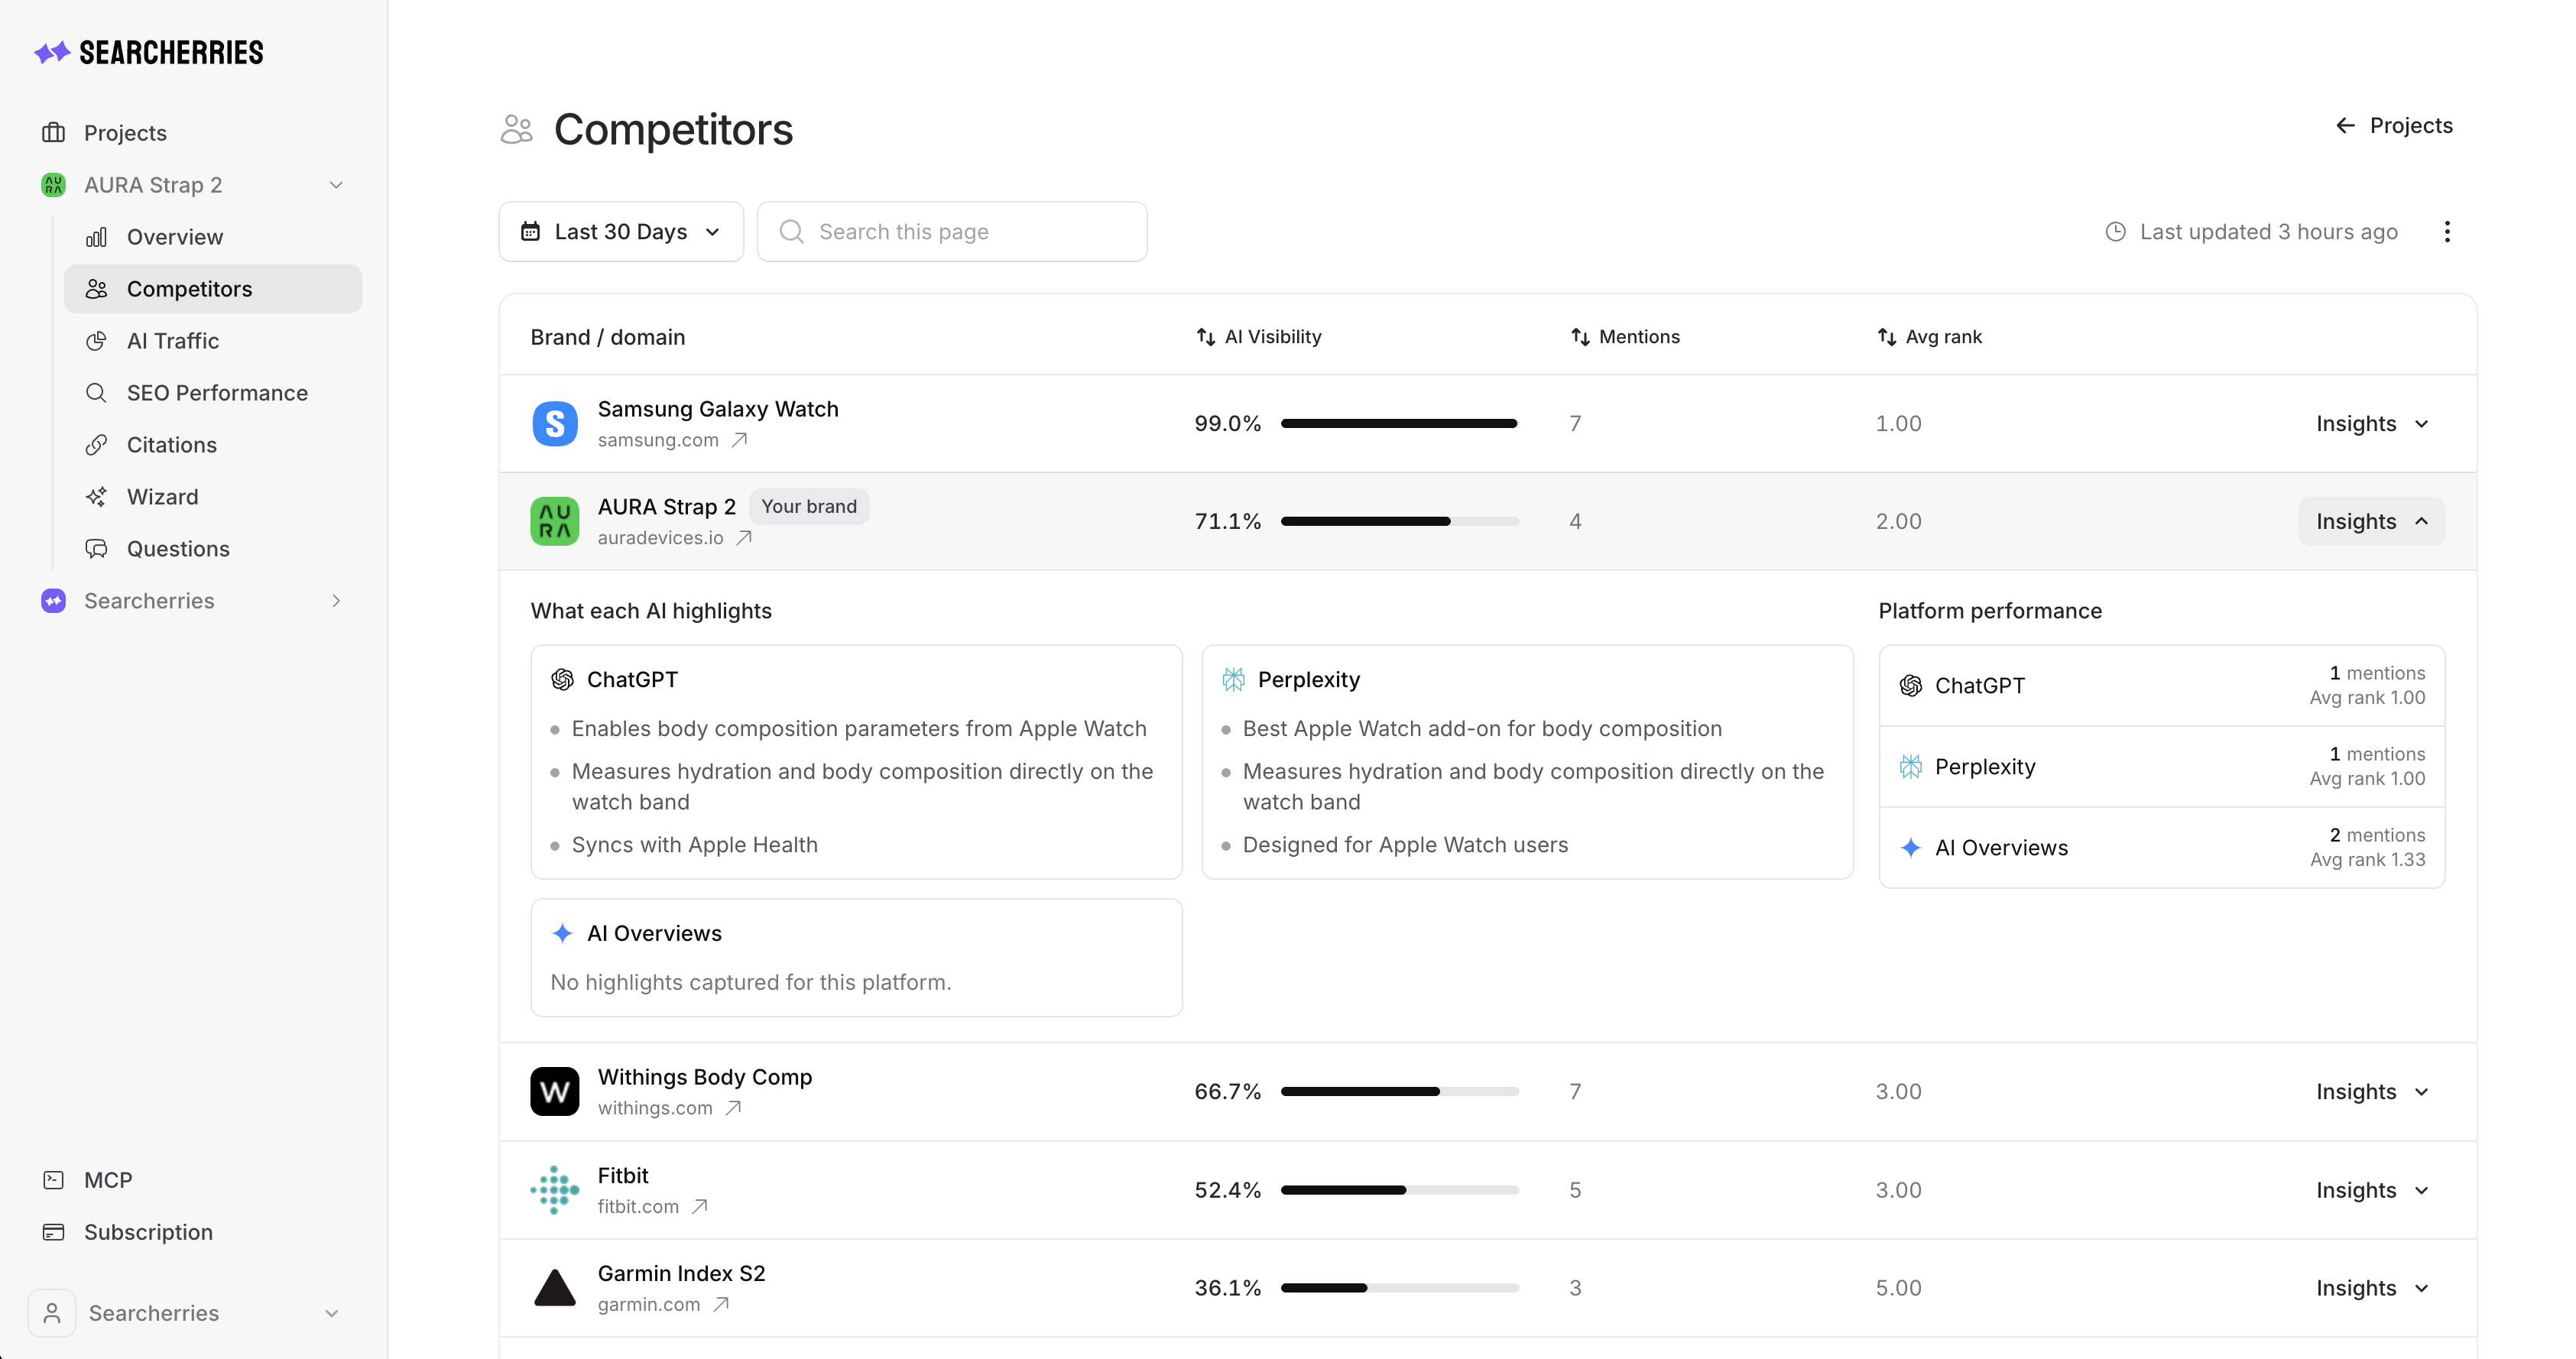Click the samsung.com domain link

point(658,440)
